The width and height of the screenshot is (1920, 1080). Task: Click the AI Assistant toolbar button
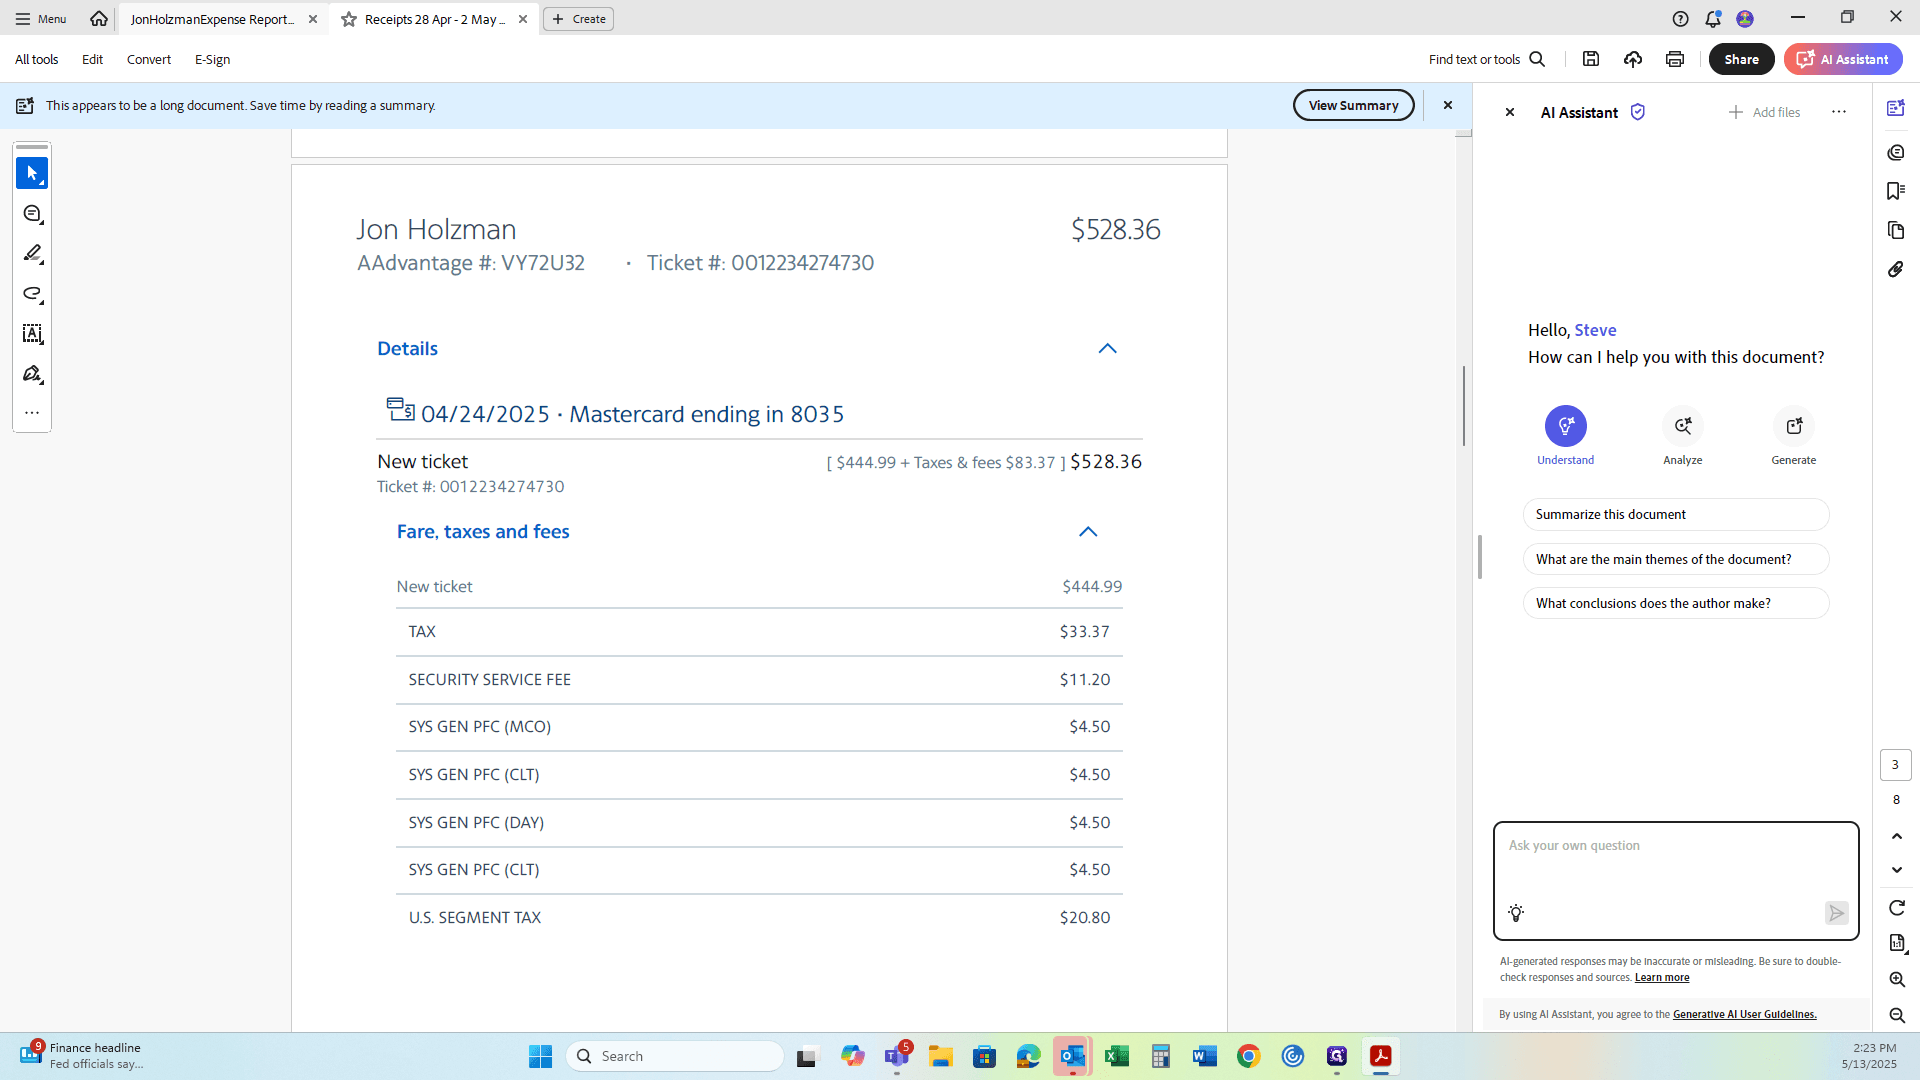coord(1843,59)
